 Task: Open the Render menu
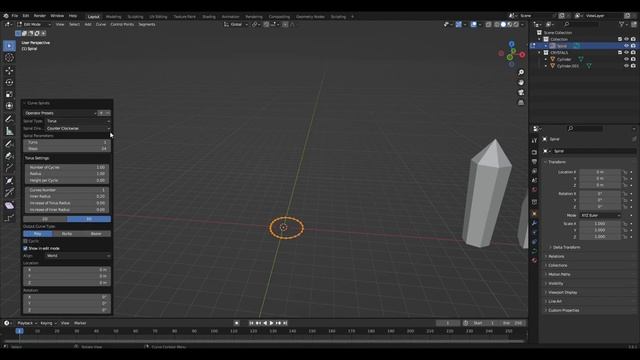(40, 16)
